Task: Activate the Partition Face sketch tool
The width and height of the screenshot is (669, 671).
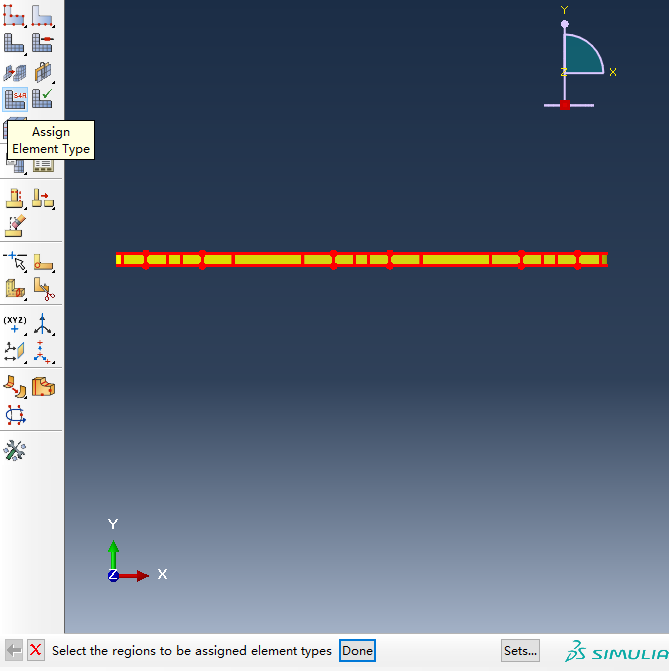Action: (x=43, y=262)
